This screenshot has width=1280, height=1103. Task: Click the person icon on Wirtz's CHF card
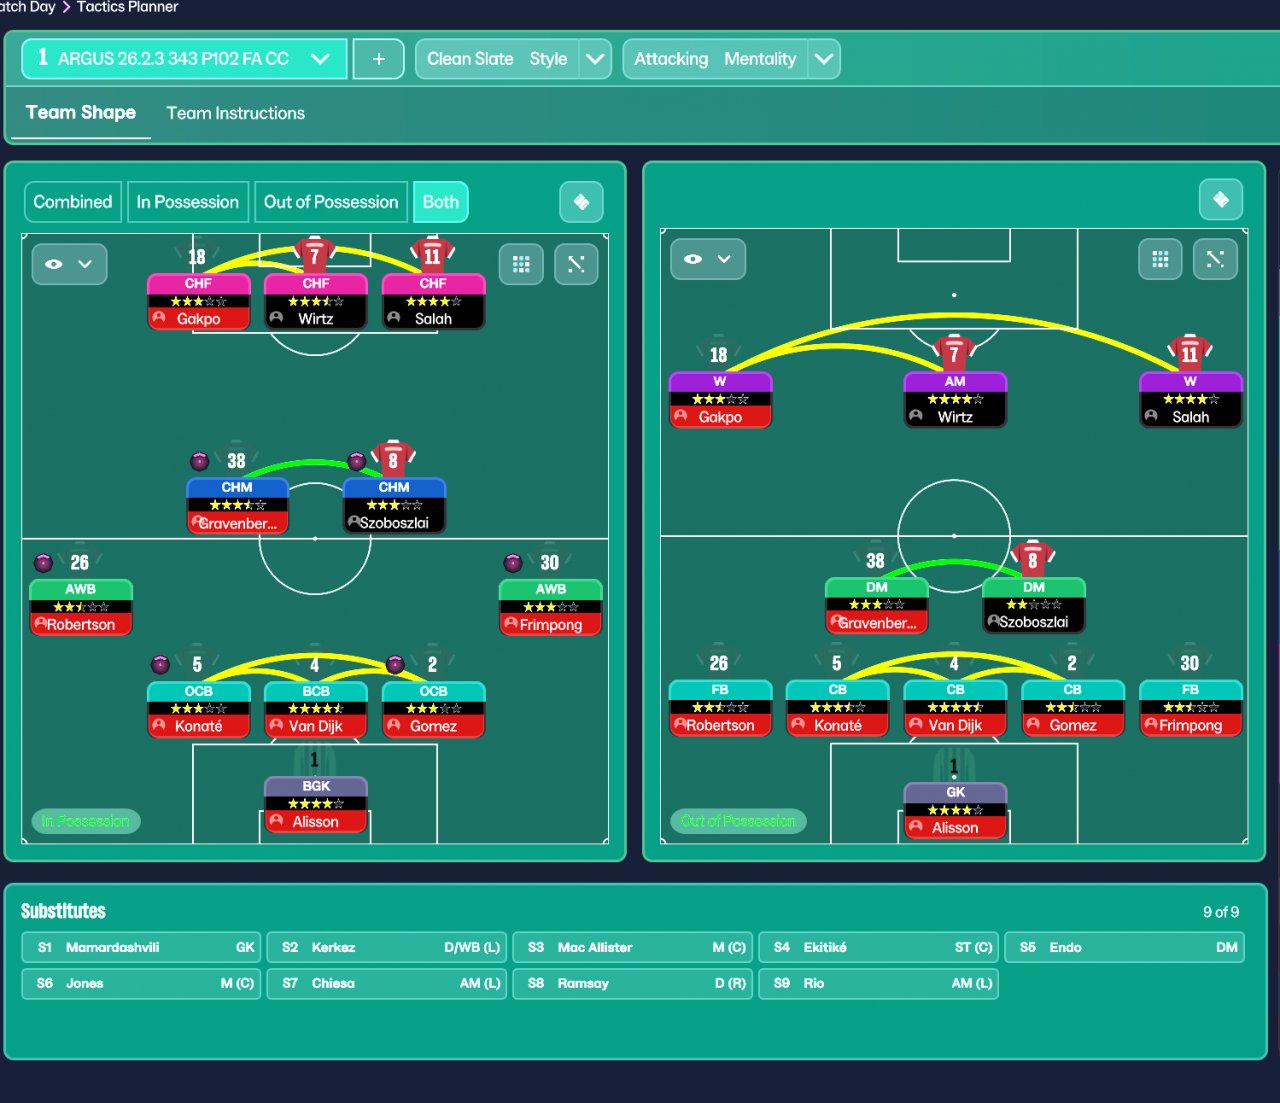pyautogui.click(x=276, y=318)
